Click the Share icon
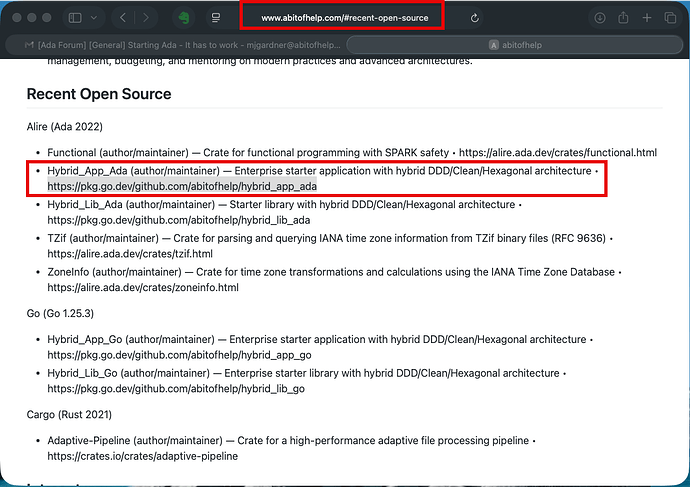 [623, 18]
